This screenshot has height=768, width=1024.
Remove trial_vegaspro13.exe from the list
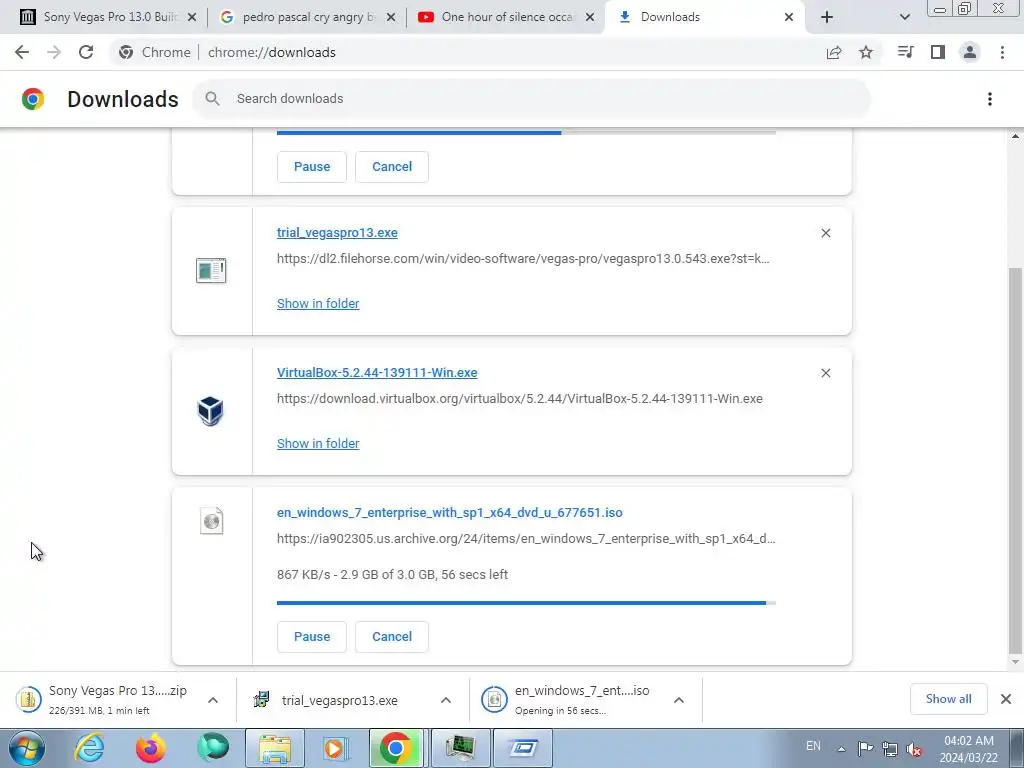825,233
